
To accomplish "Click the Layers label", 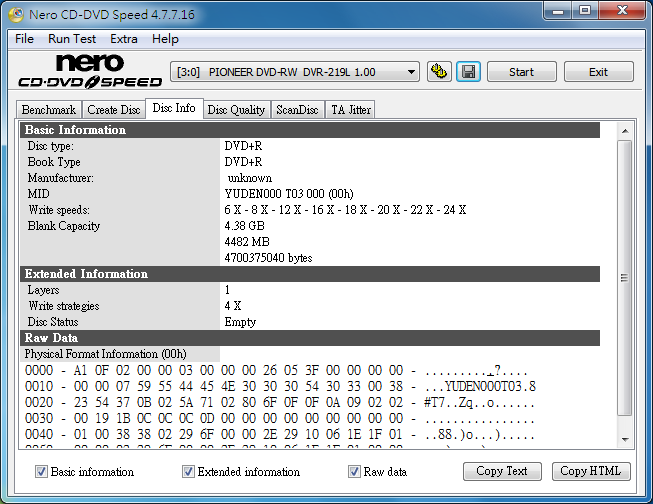I will tap(43, 290).
